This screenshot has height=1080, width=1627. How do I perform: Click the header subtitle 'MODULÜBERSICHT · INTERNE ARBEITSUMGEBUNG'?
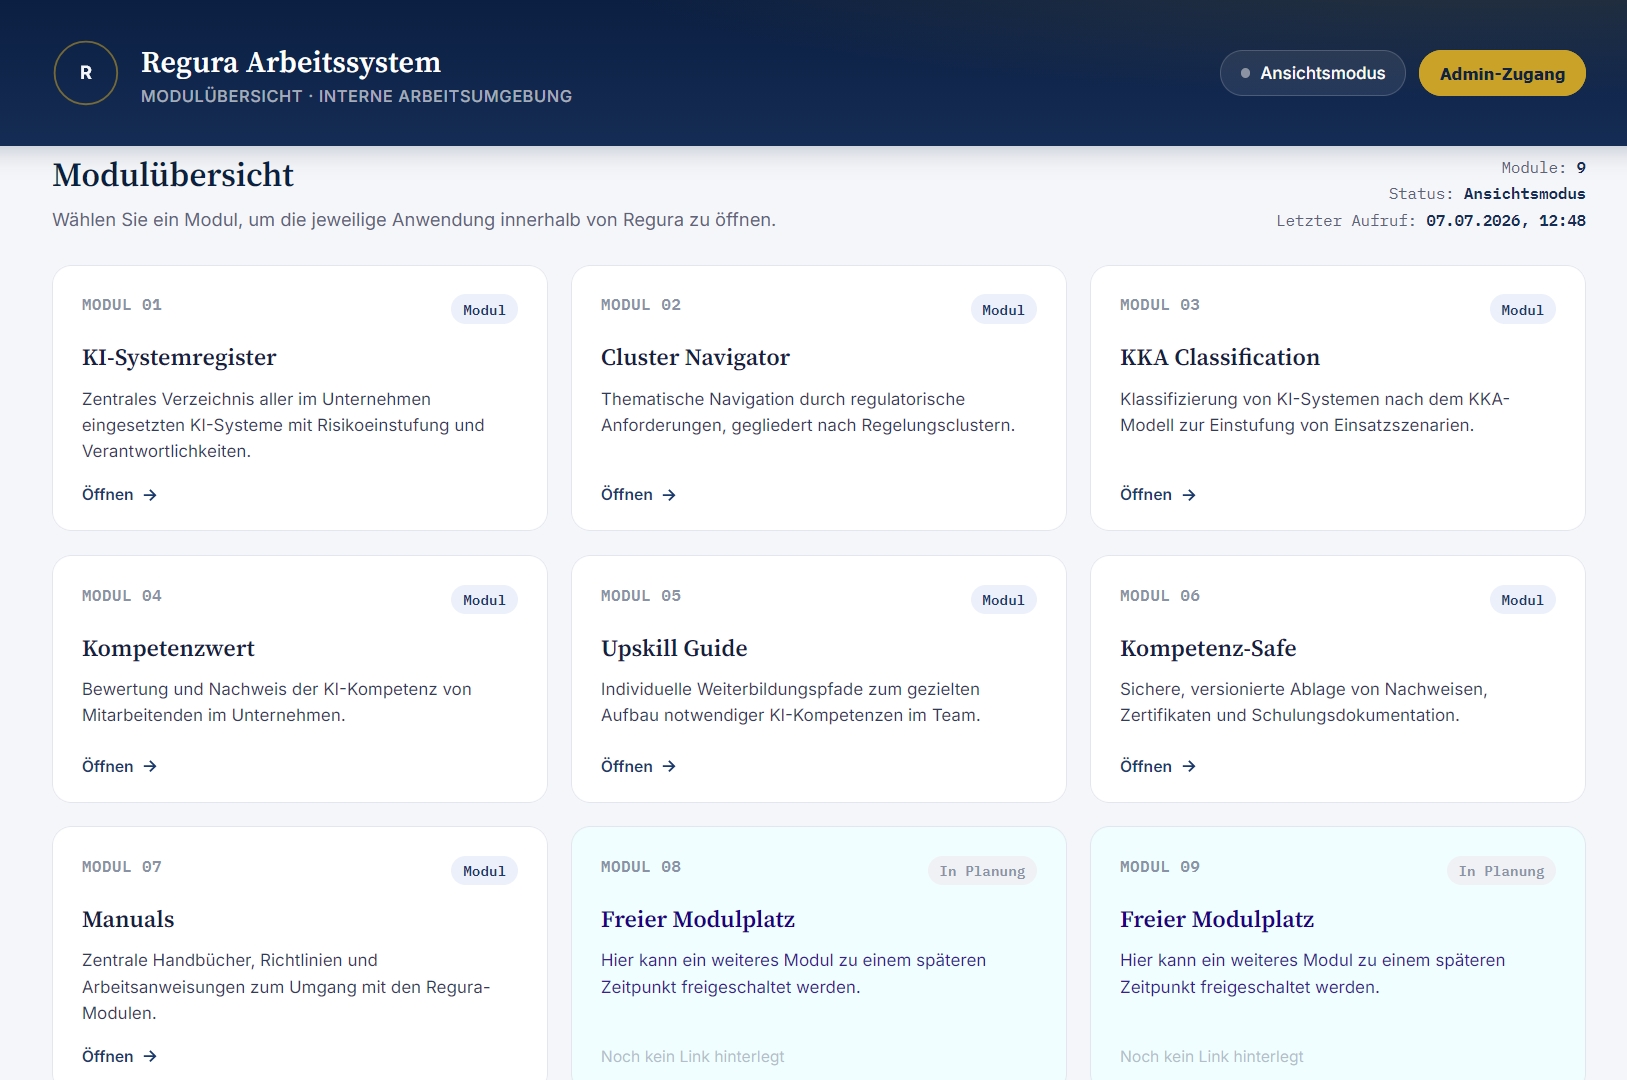356,96
